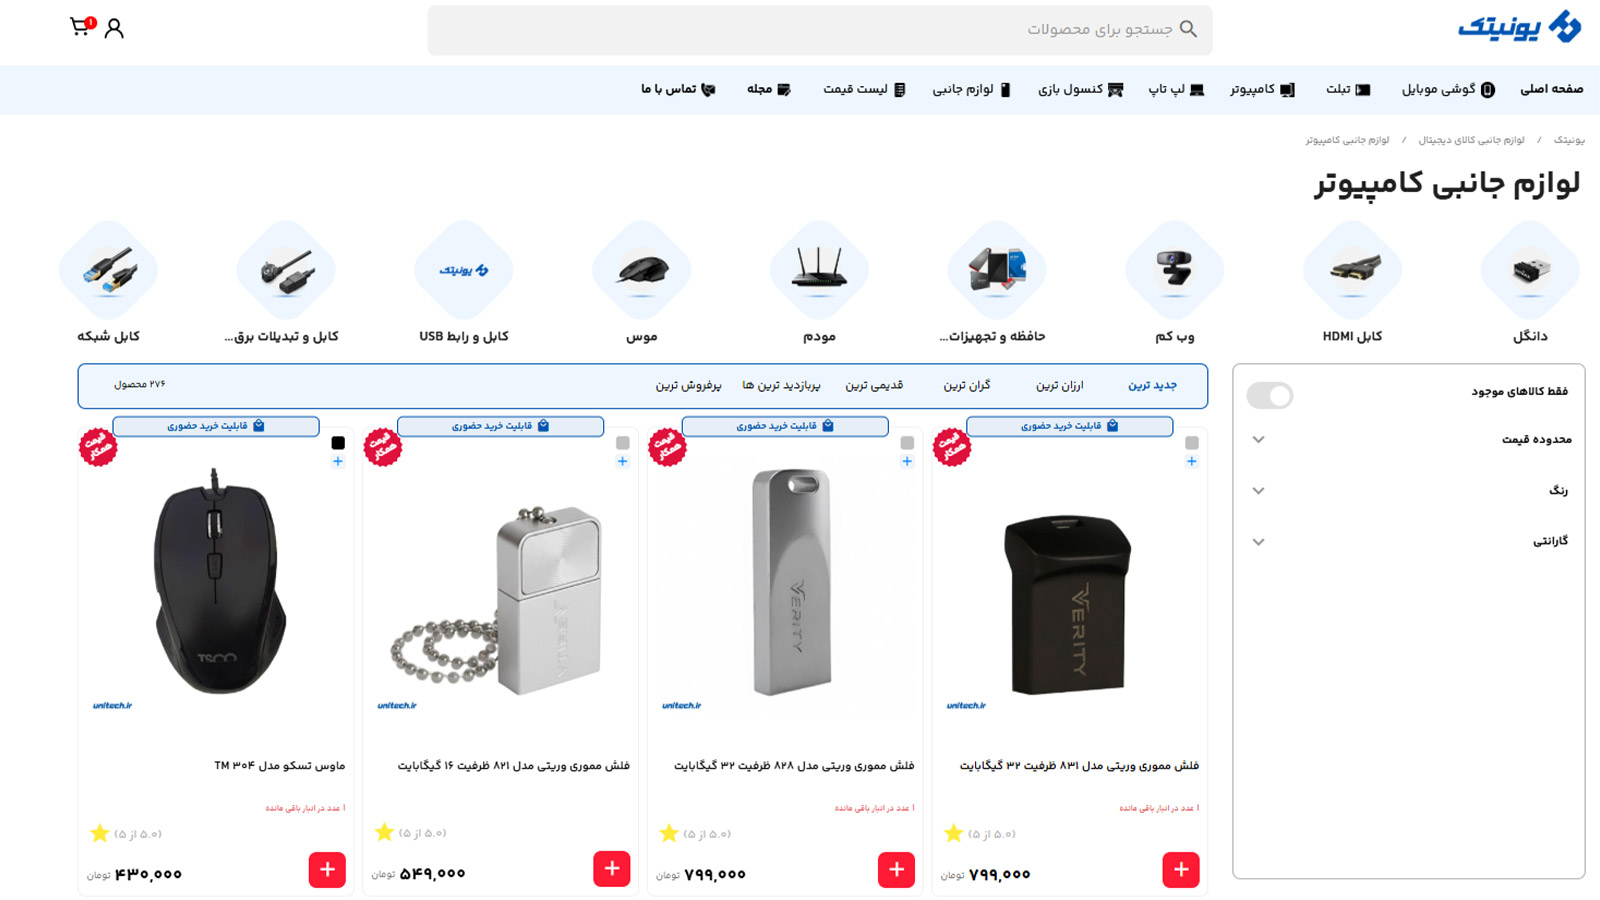Open product title فلش مموری وریتی مدل ۸۳۱

[1079, 766]
